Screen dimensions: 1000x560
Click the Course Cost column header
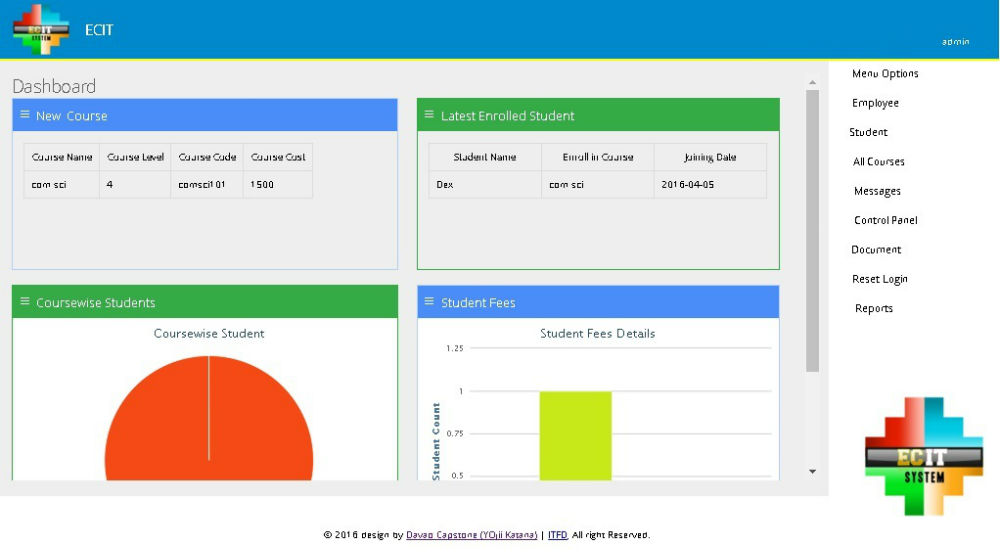(277, 157)
